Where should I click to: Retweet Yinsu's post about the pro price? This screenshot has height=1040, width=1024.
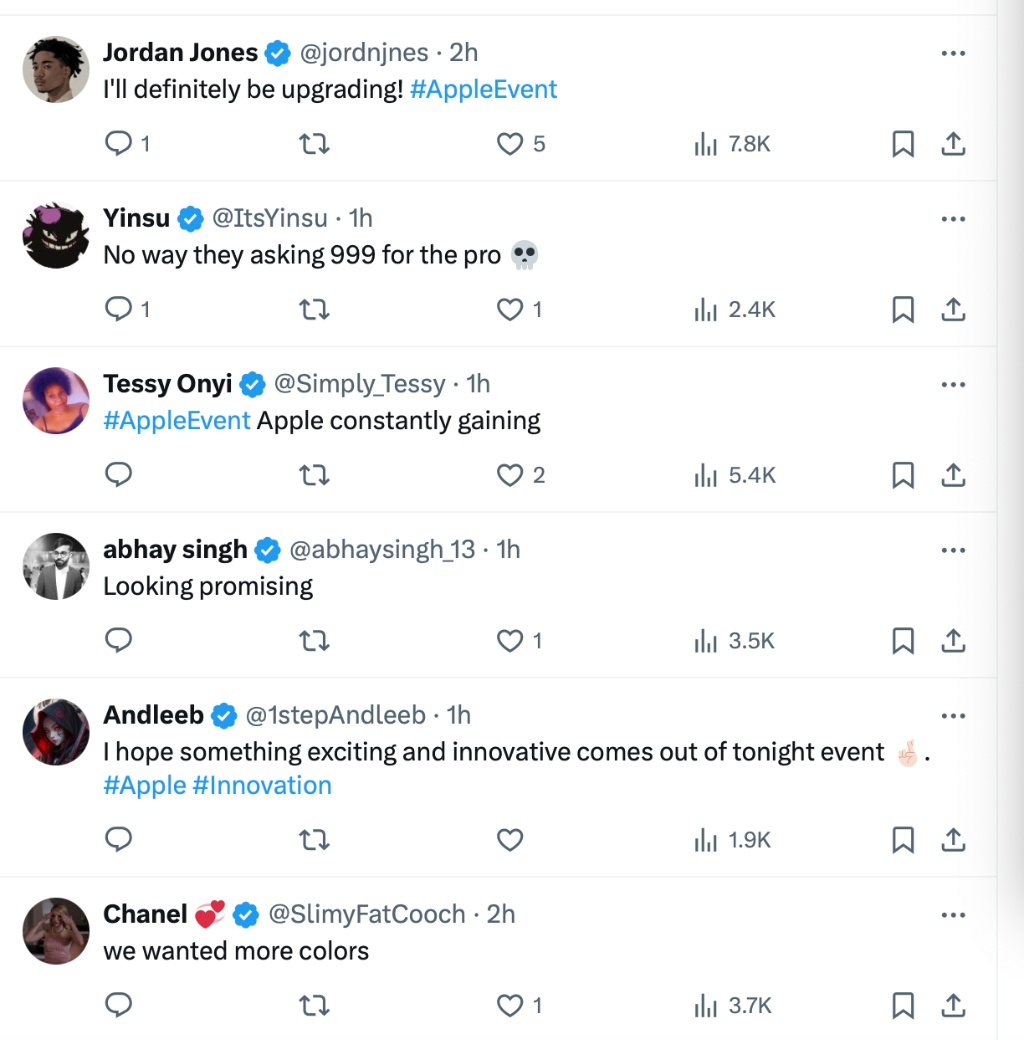(x=315, y=310)
